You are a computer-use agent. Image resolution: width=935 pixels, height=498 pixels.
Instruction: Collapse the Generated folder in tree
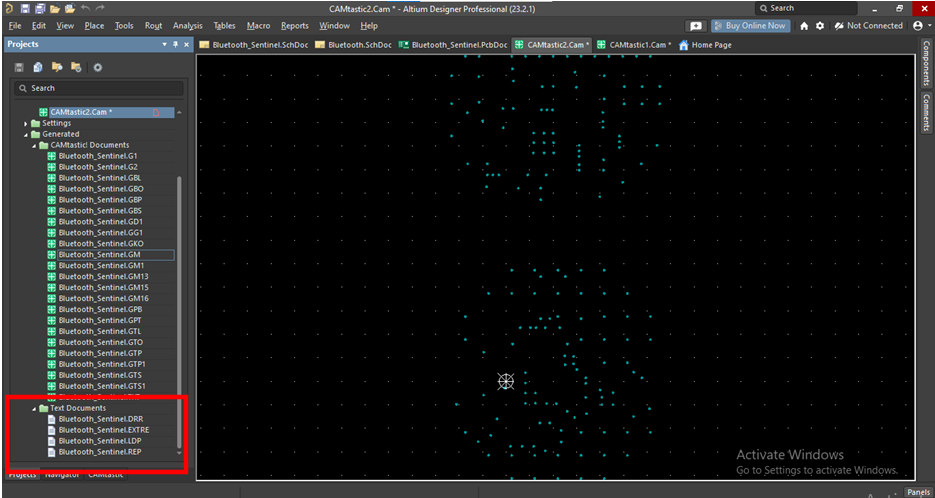coord(27,134)
